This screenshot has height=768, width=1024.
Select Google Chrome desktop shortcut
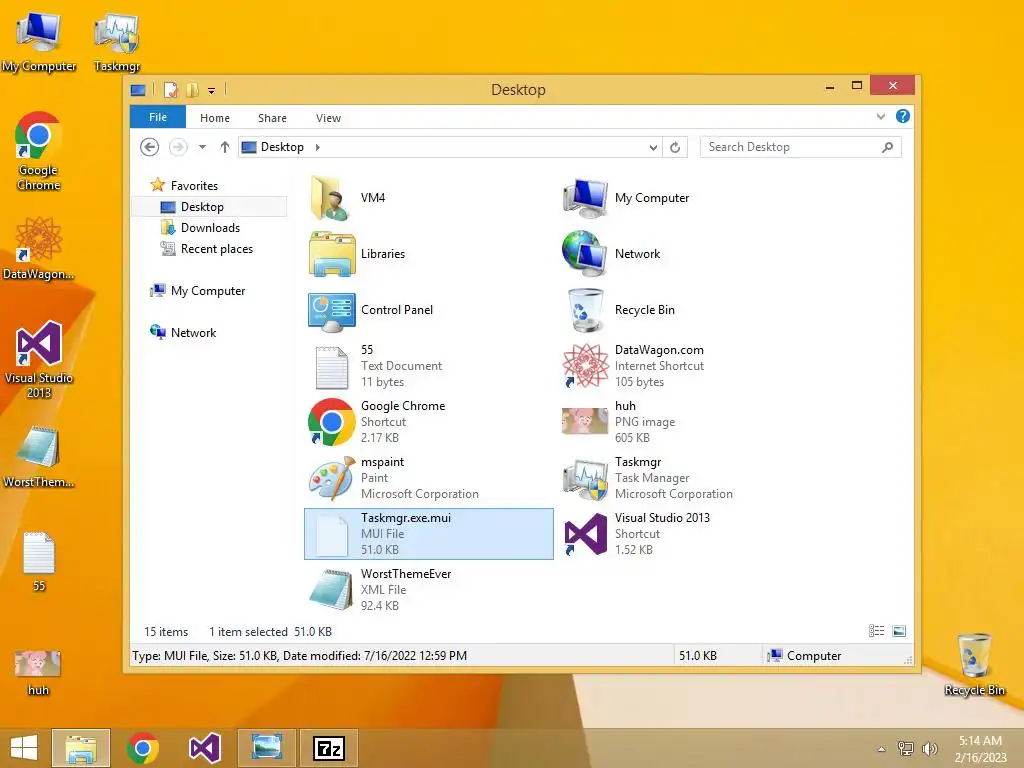pos(39,152)
